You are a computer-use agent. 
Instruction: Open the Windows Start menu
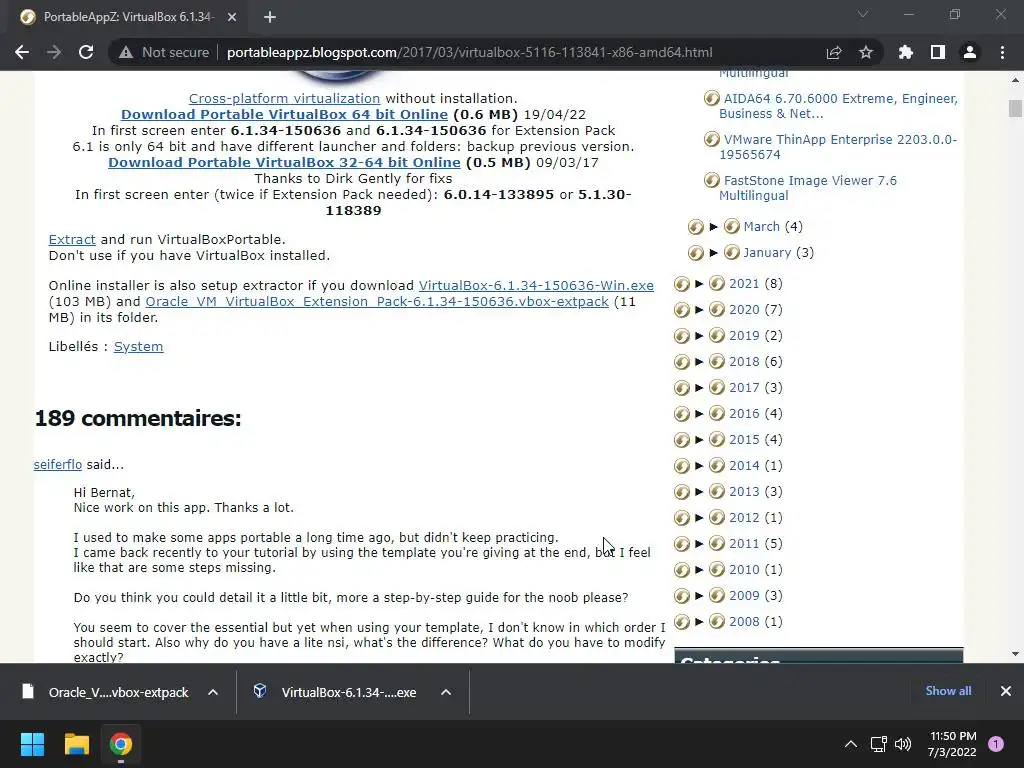click(x=32, y=744)
